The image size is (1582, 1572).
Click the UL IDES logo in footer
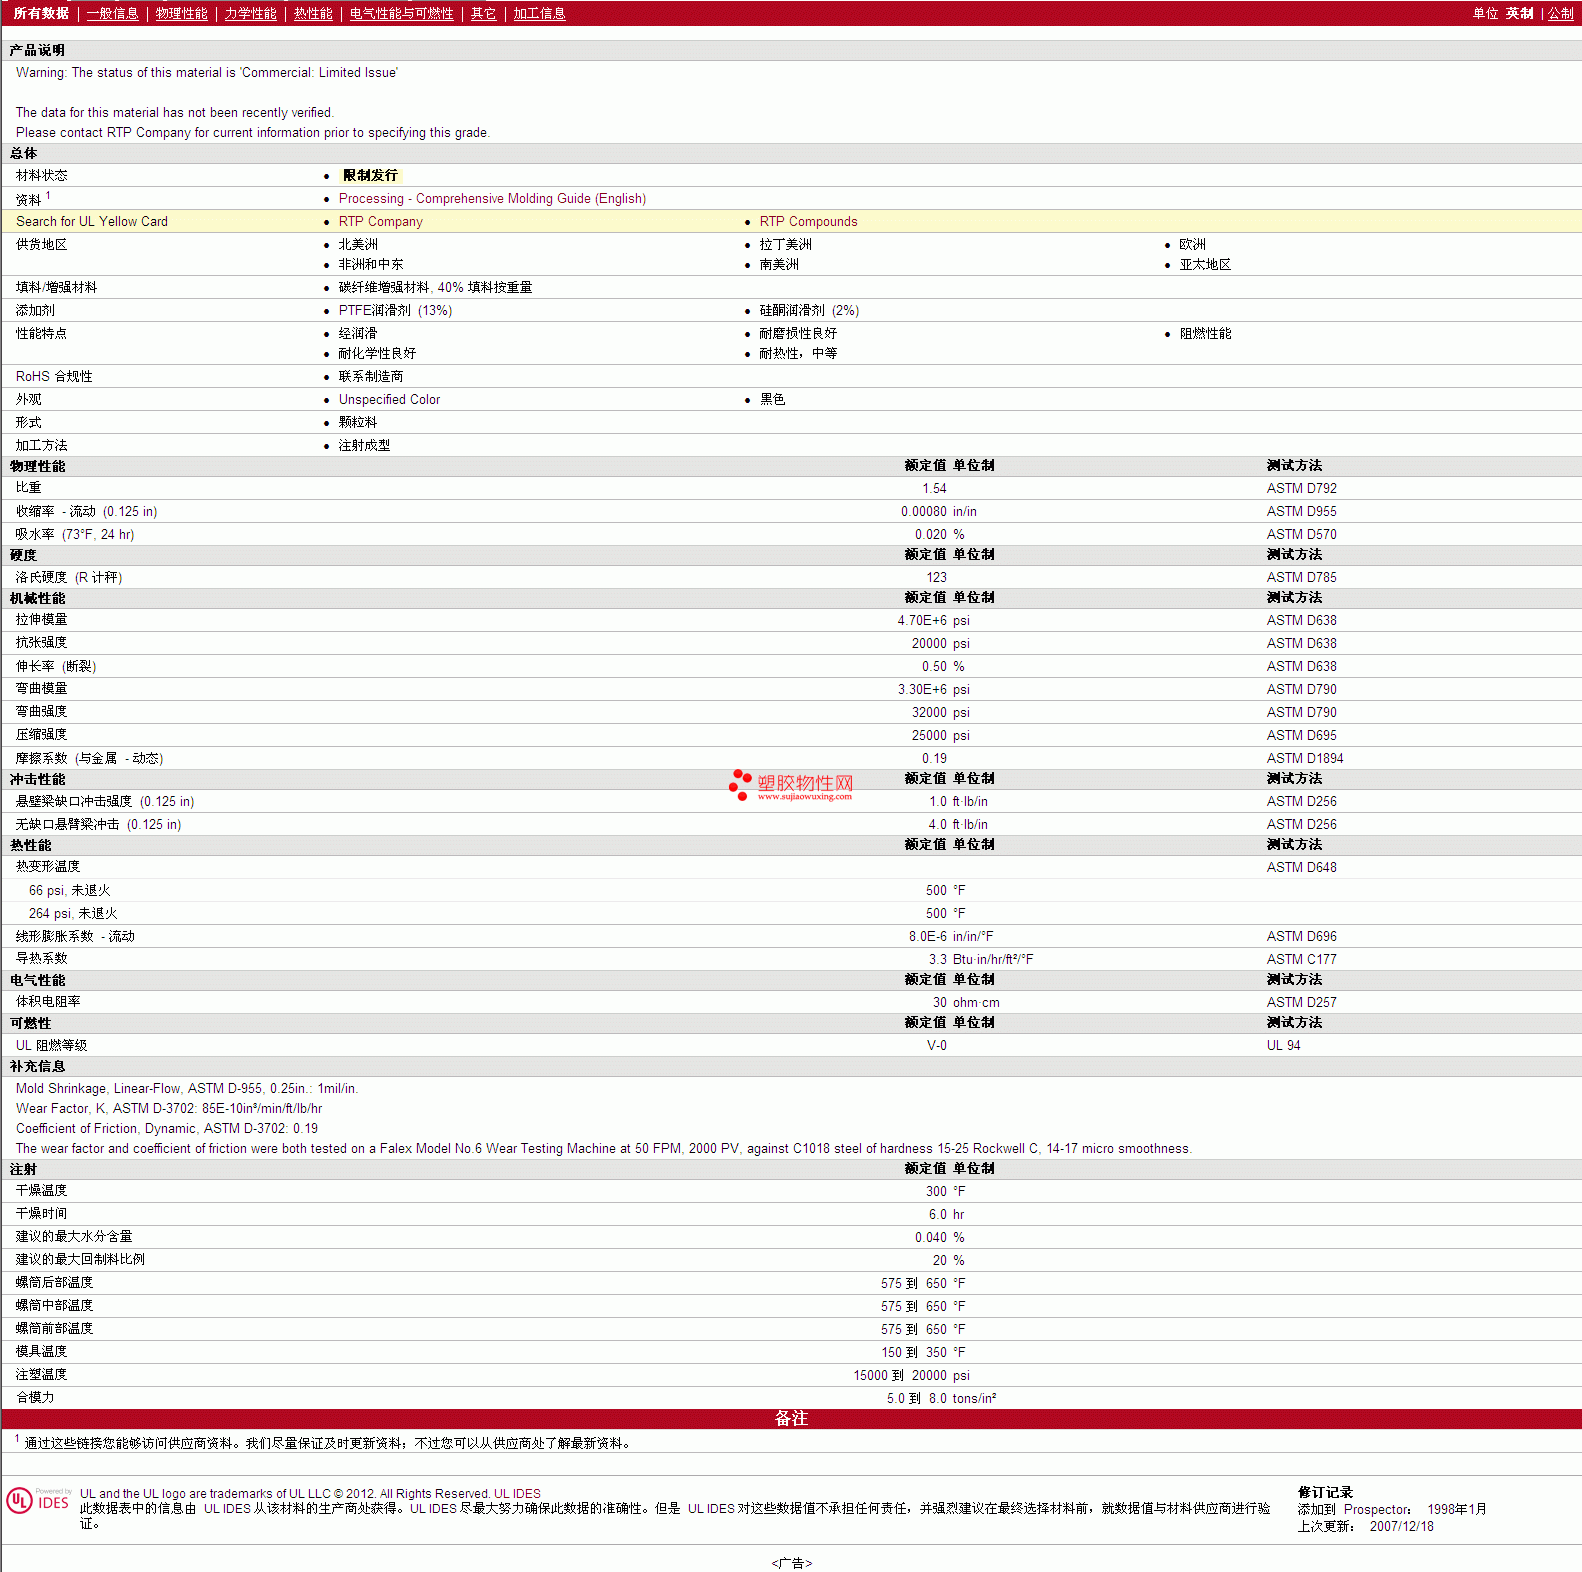[38, 1501]
